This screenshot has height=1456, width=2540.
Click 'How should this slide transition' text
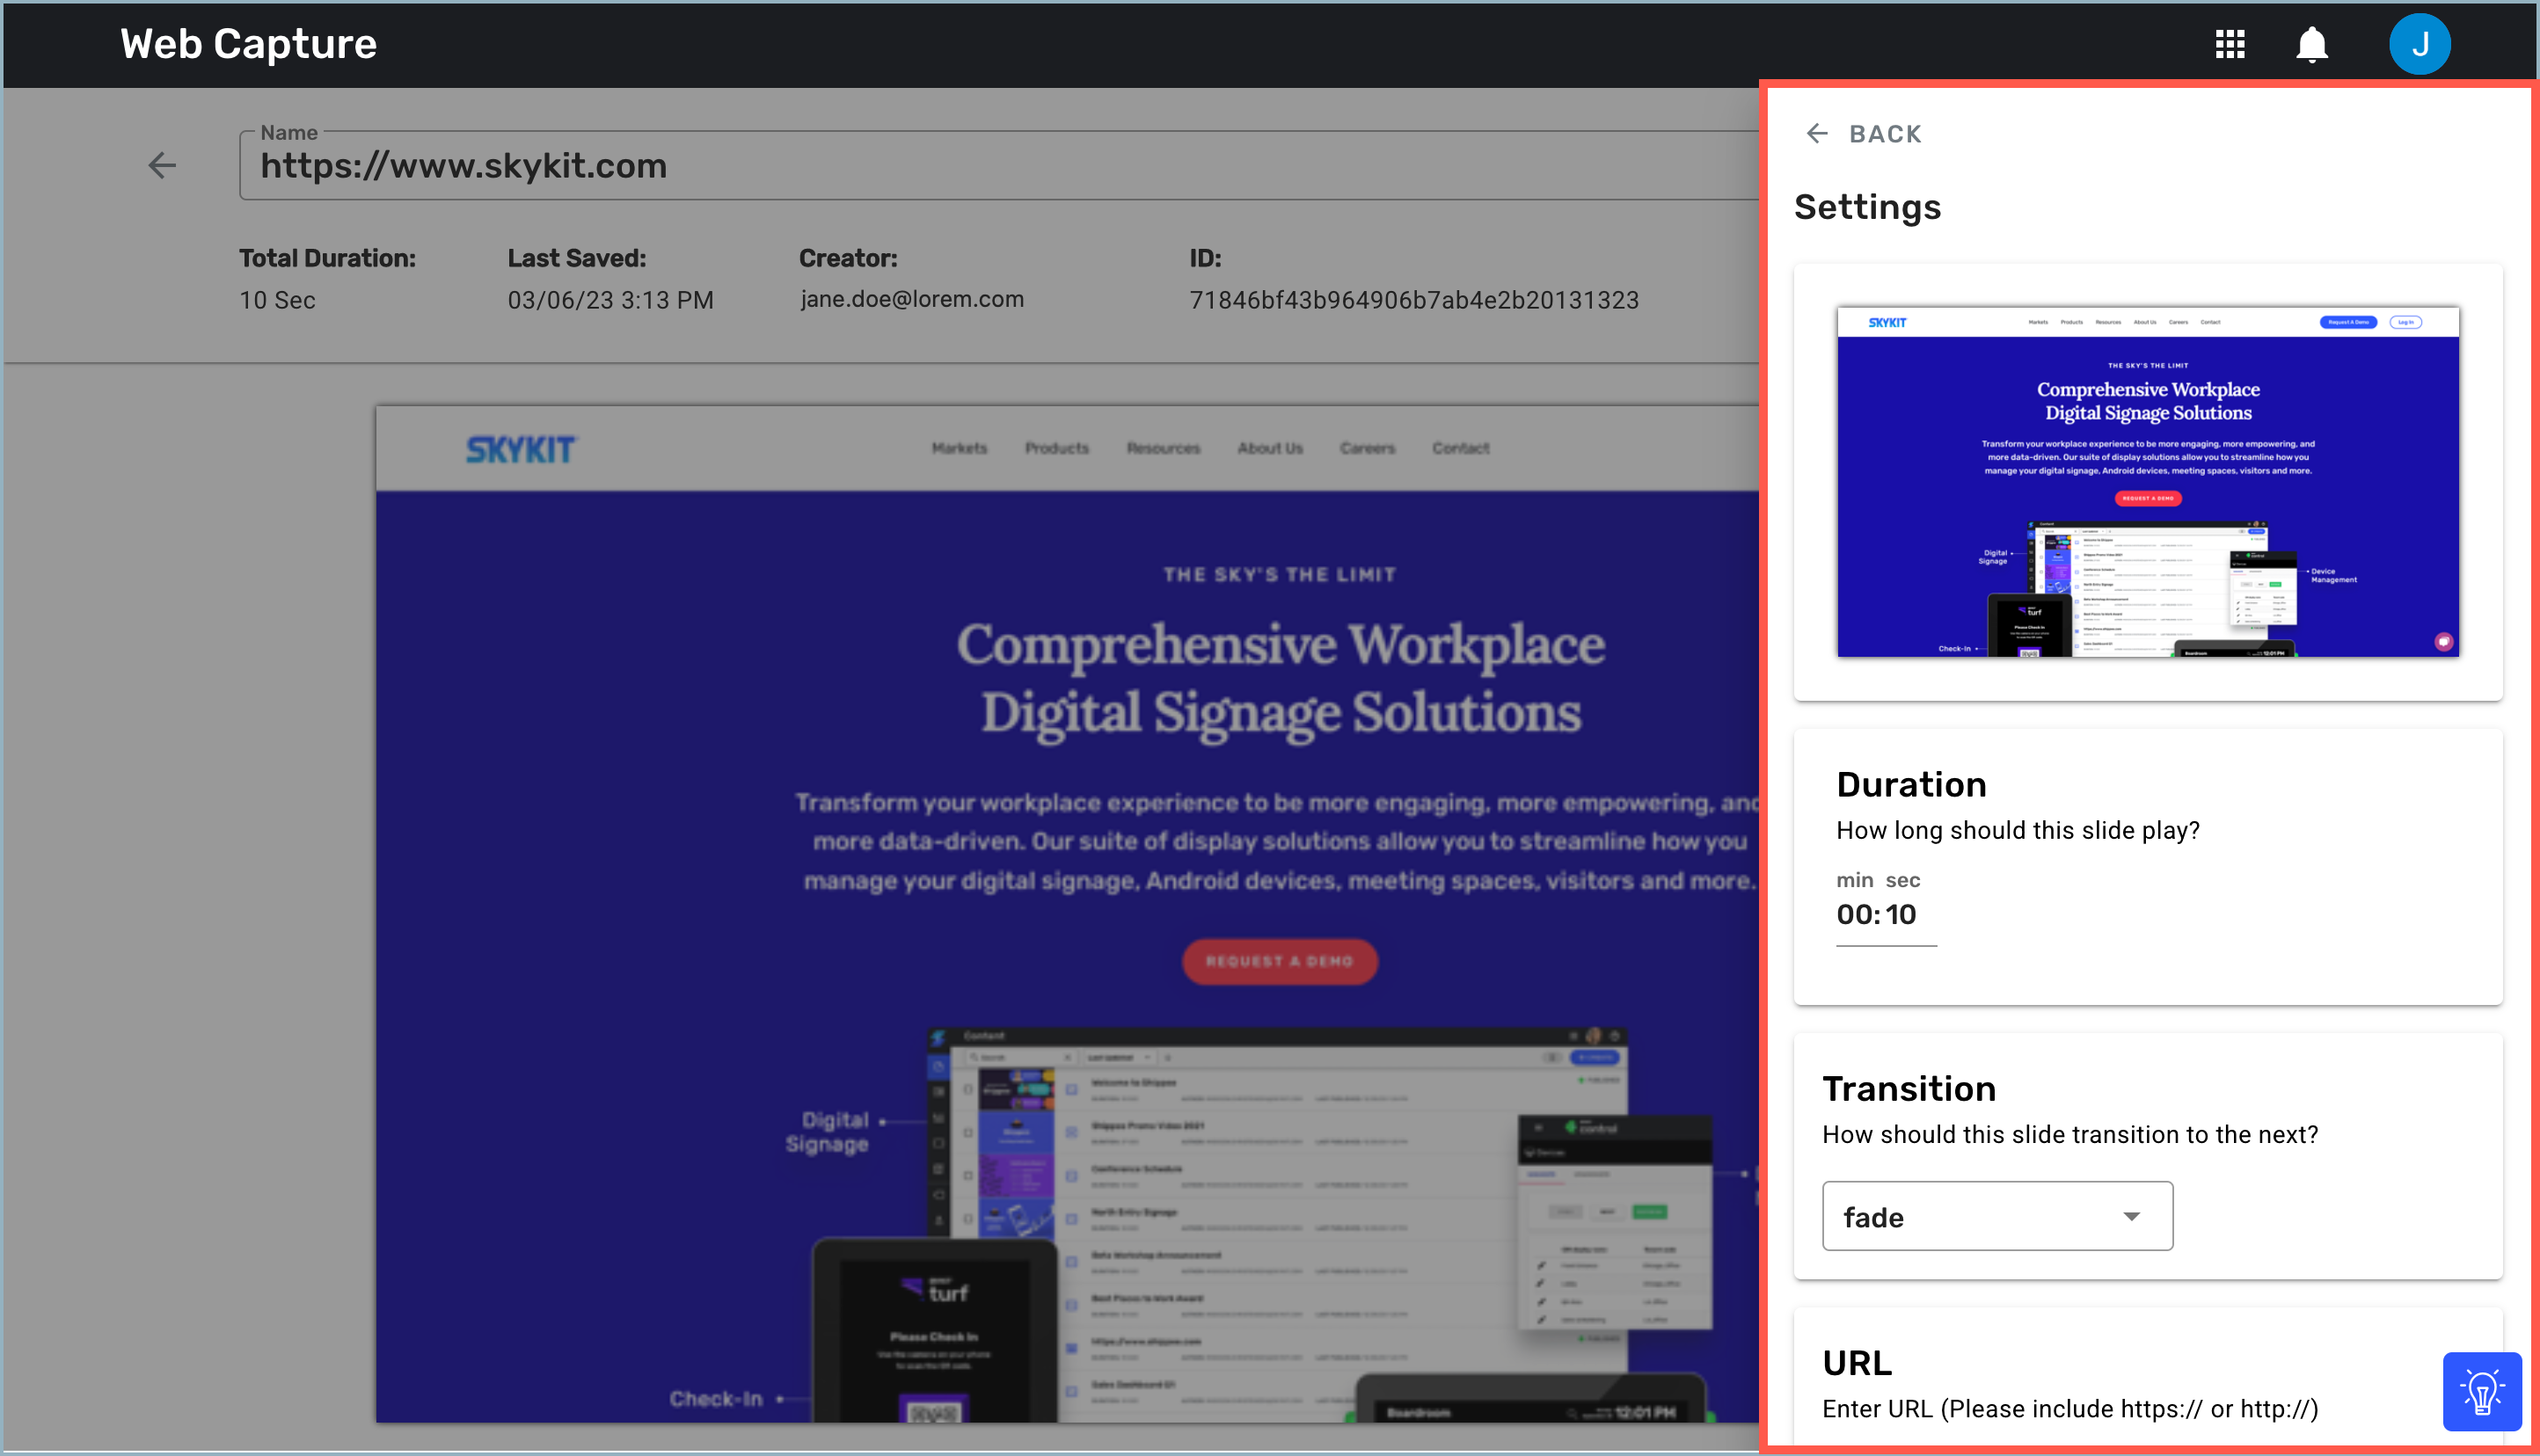point(2069,1134)
